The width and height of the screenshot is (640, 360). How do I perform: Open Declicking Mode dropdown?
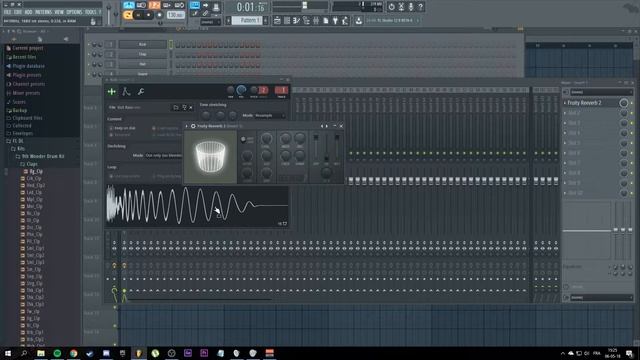163,156
